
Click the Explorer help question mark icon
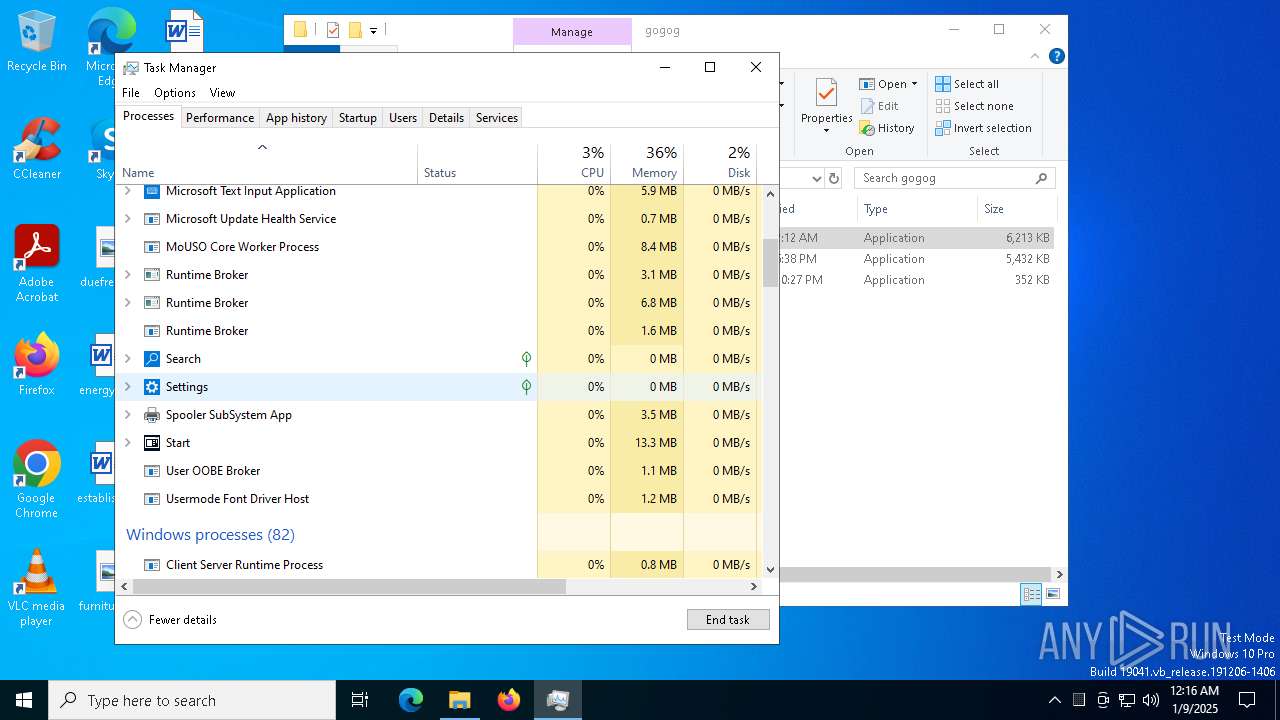(x=1056, y=56)
